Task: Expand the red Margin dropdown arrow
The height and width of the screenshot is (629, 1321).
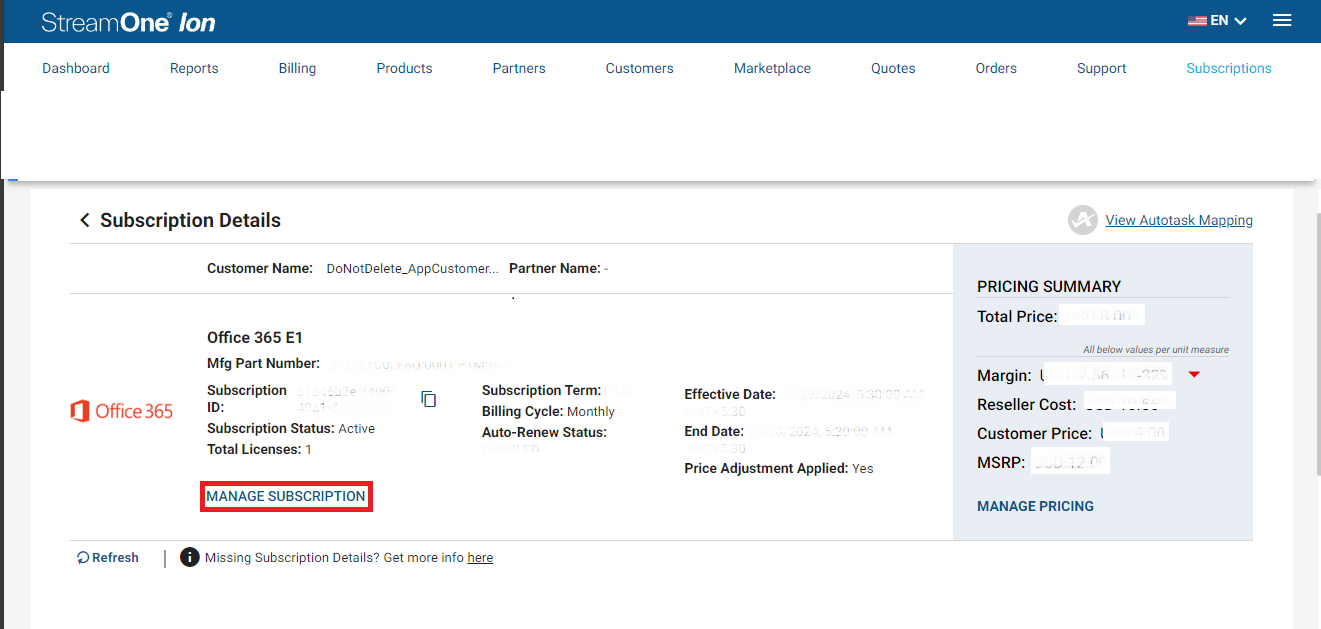Action: pos(1194,375)
